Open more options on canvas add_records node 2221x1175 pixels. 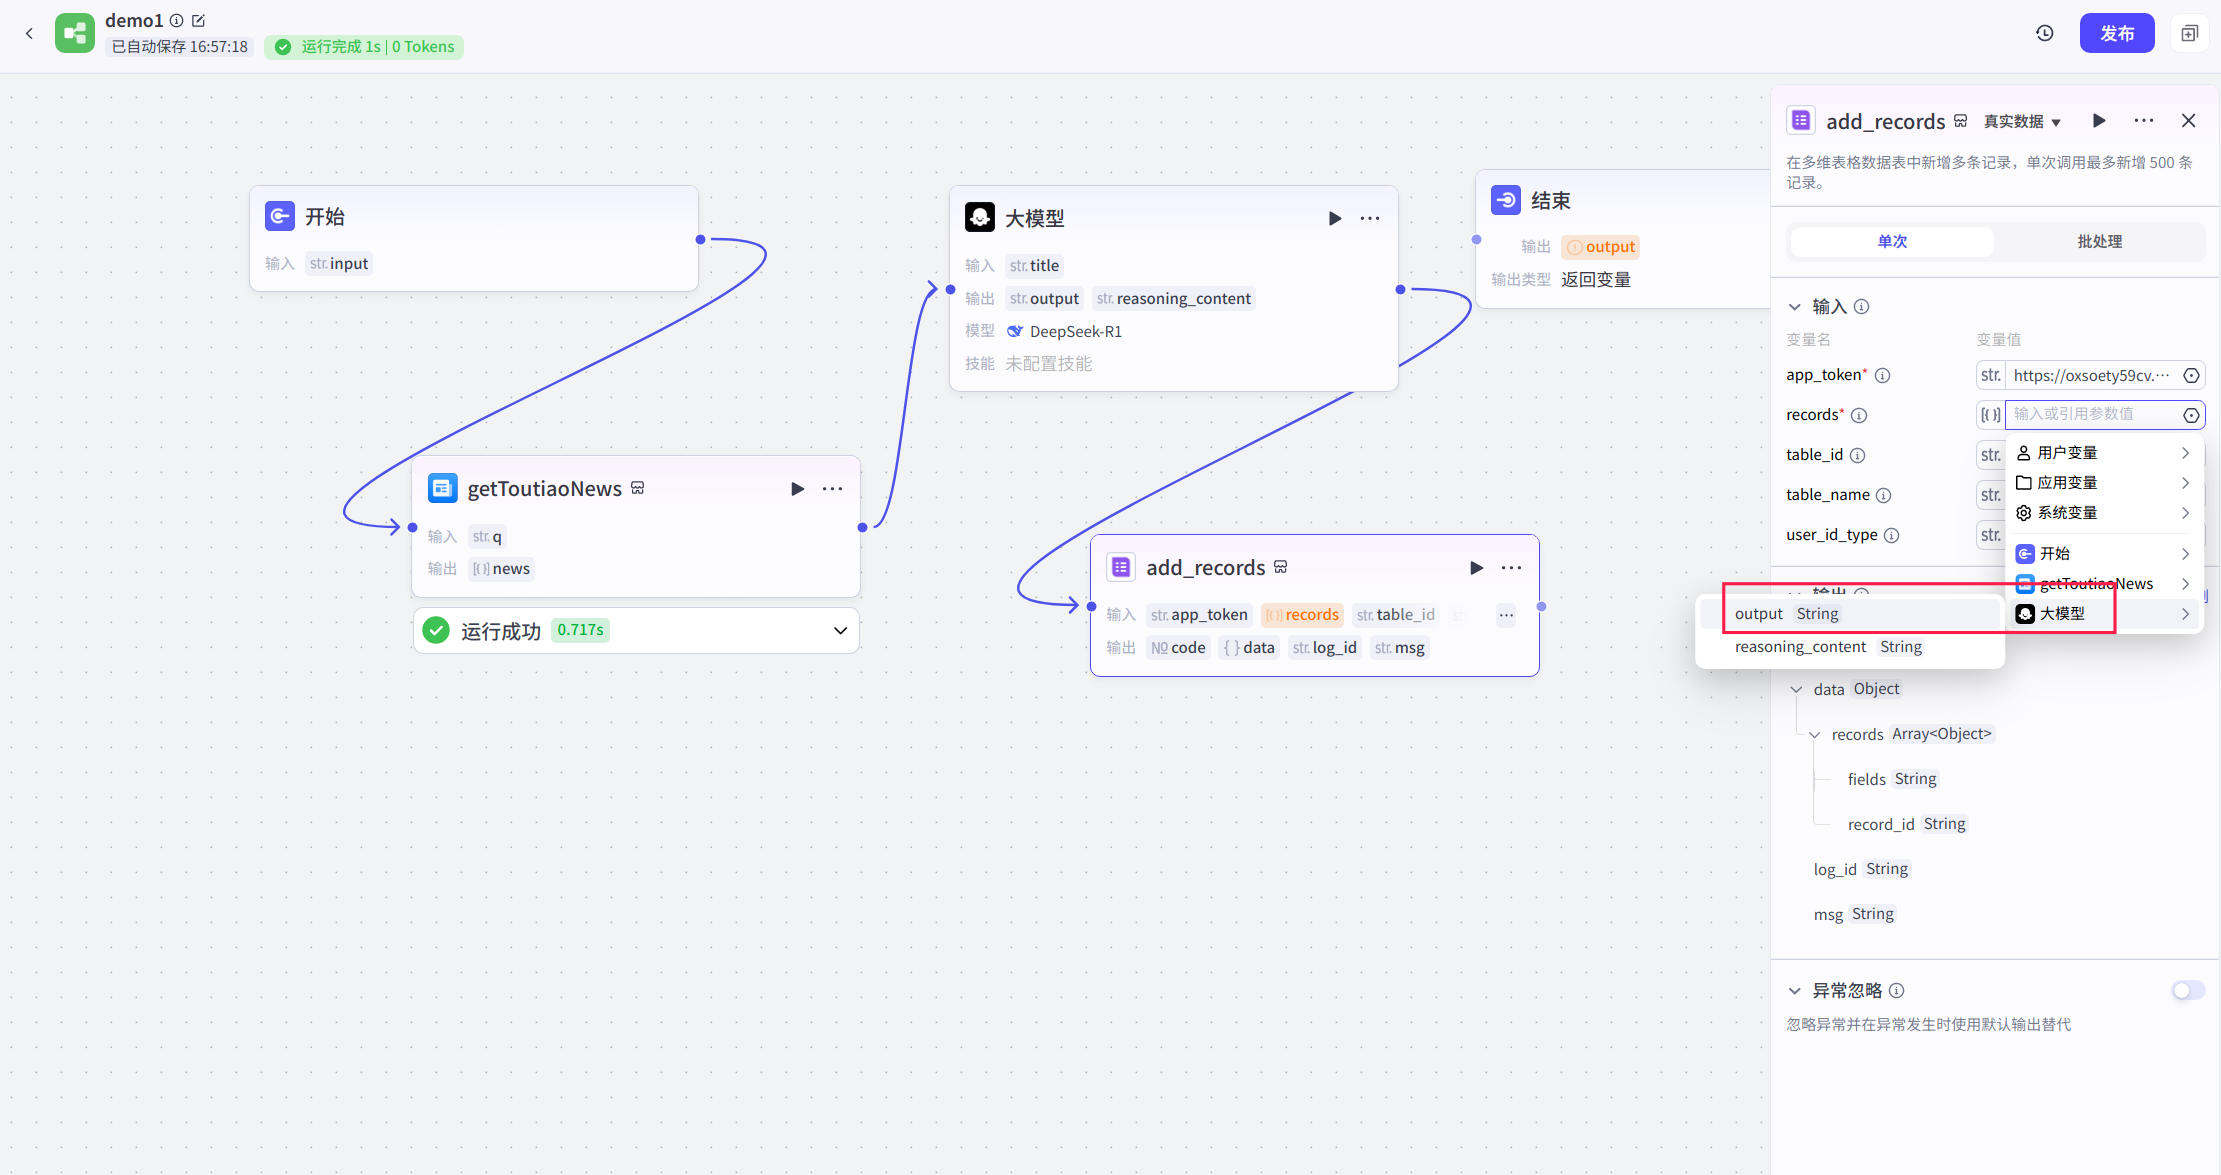click(x=1511, y=568)
